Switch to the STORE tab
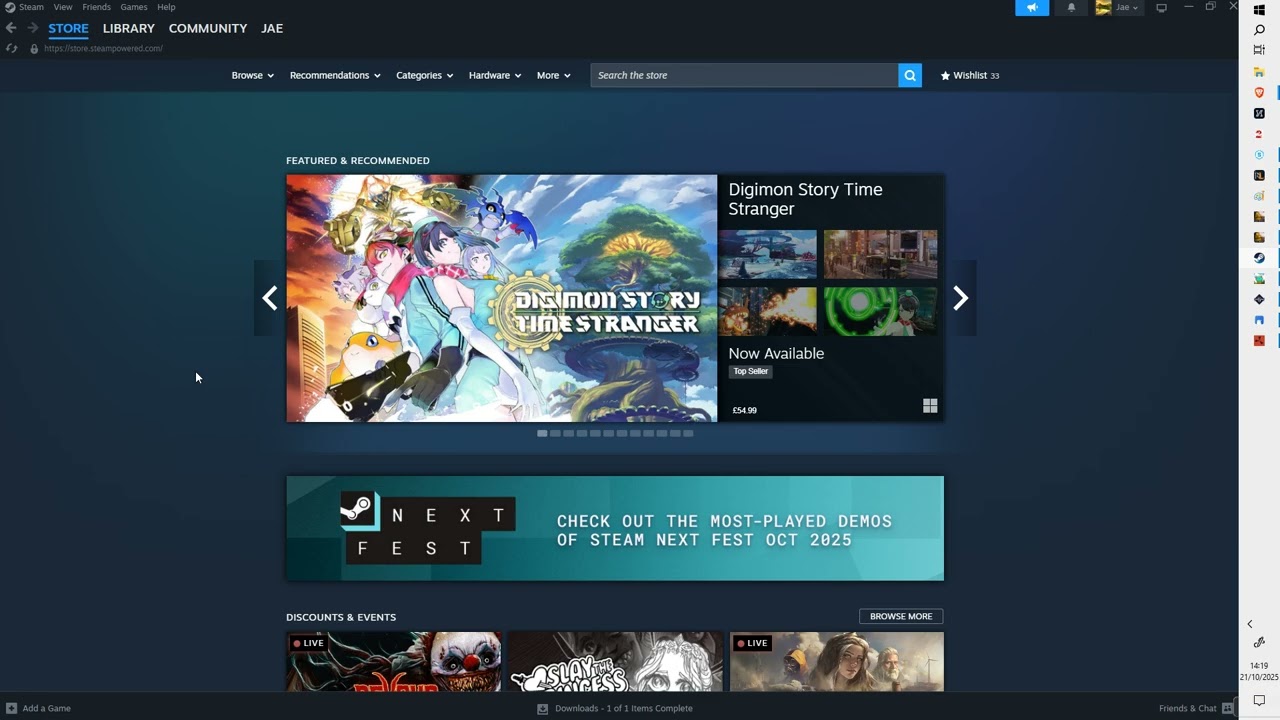 click(68, 28)
